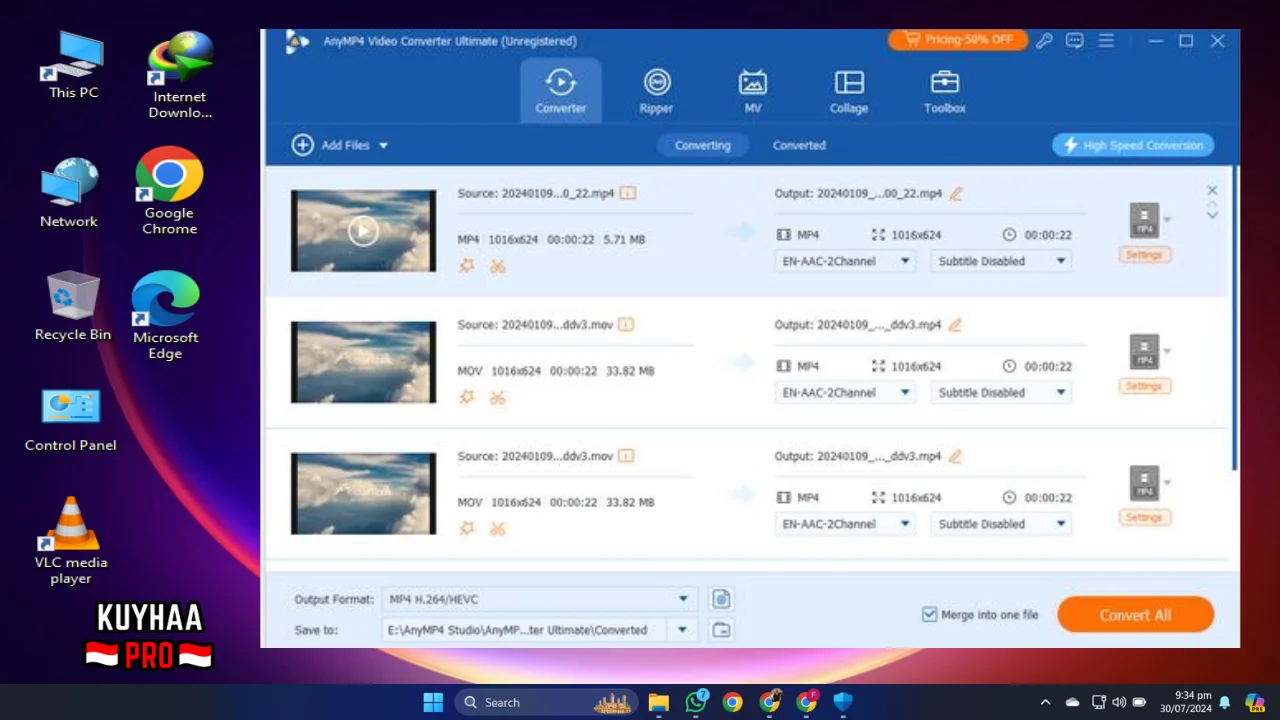Open the Windows Start menu

[433, 702]
